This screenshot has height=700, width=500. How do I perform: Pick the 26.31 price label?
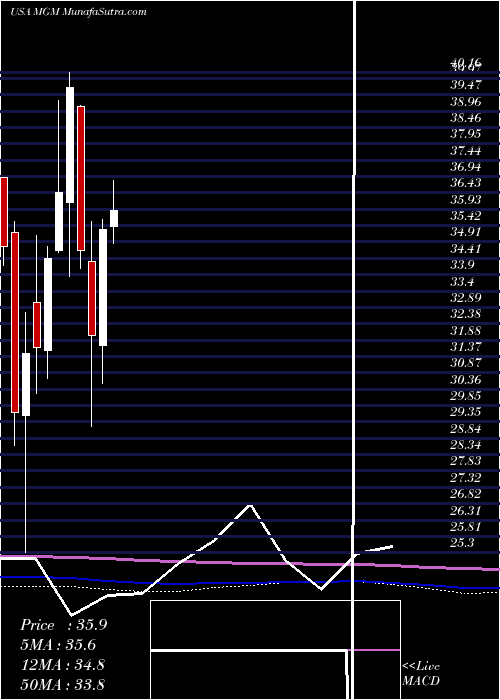point(466,511)
